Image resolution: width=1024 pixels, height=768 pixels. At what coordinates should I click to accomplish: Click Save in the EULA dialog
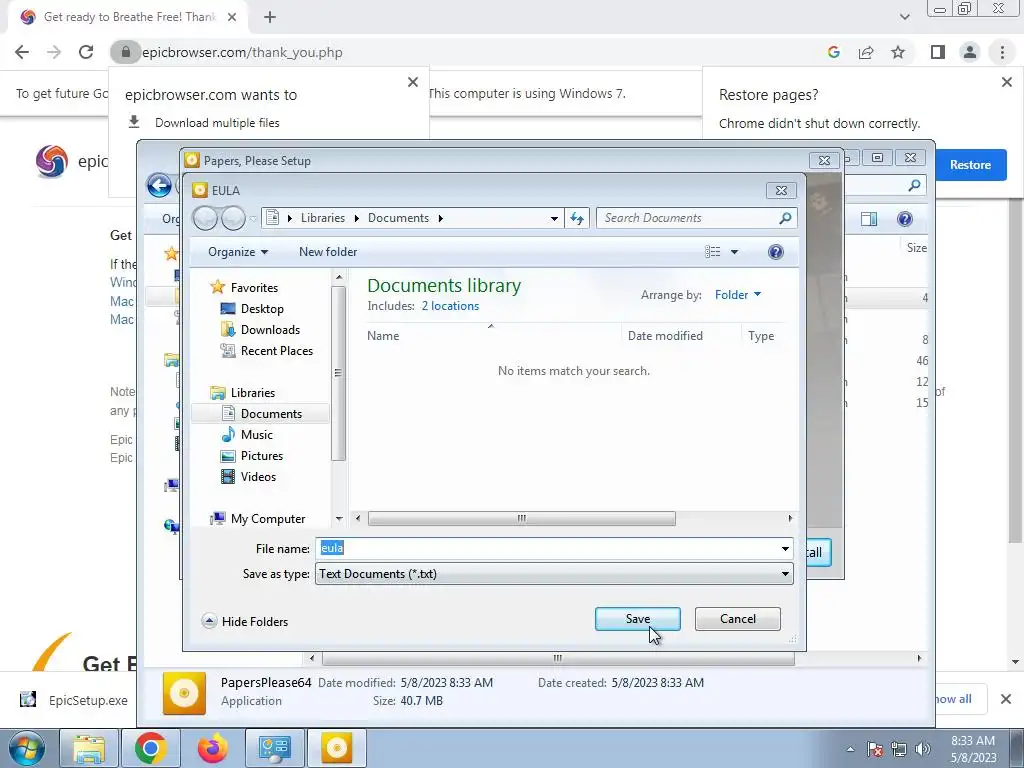tap(637, 619)
